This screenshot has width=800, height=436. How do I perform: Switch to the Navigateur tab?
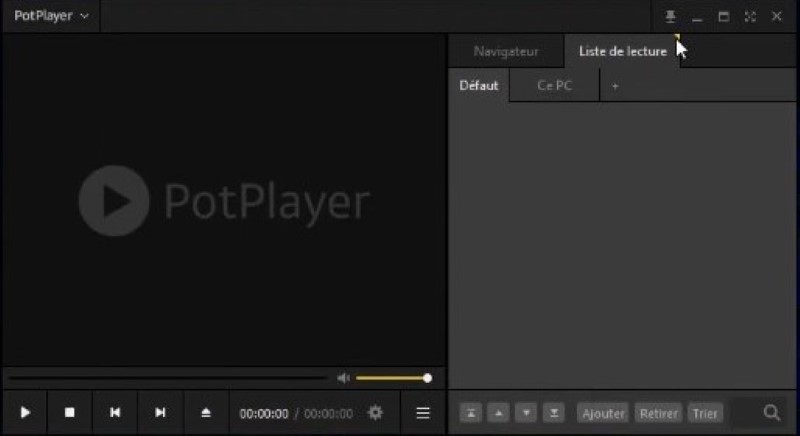(x=506, y=51)
